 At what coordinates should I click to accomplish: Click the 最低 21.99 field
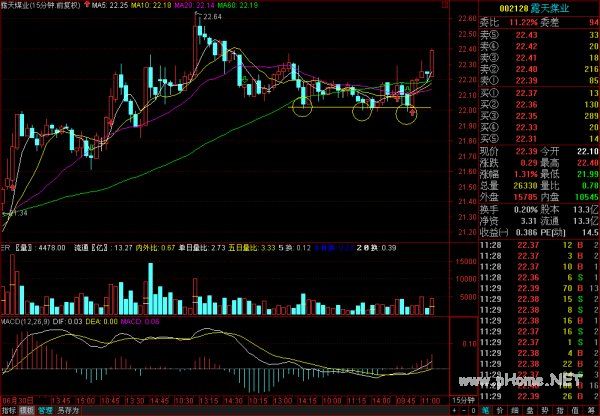[x=570, y=175]
